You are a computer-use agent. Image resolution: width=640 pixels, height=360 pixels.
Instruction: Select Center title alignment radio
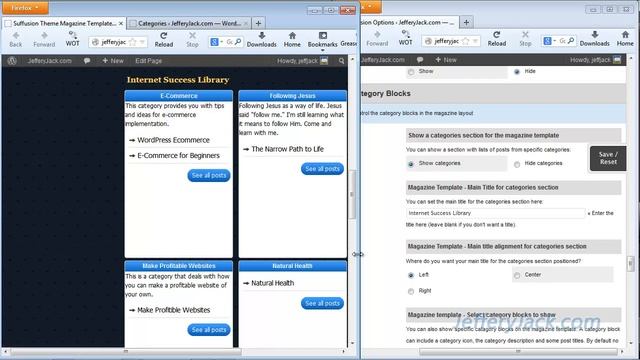(517, 276)
